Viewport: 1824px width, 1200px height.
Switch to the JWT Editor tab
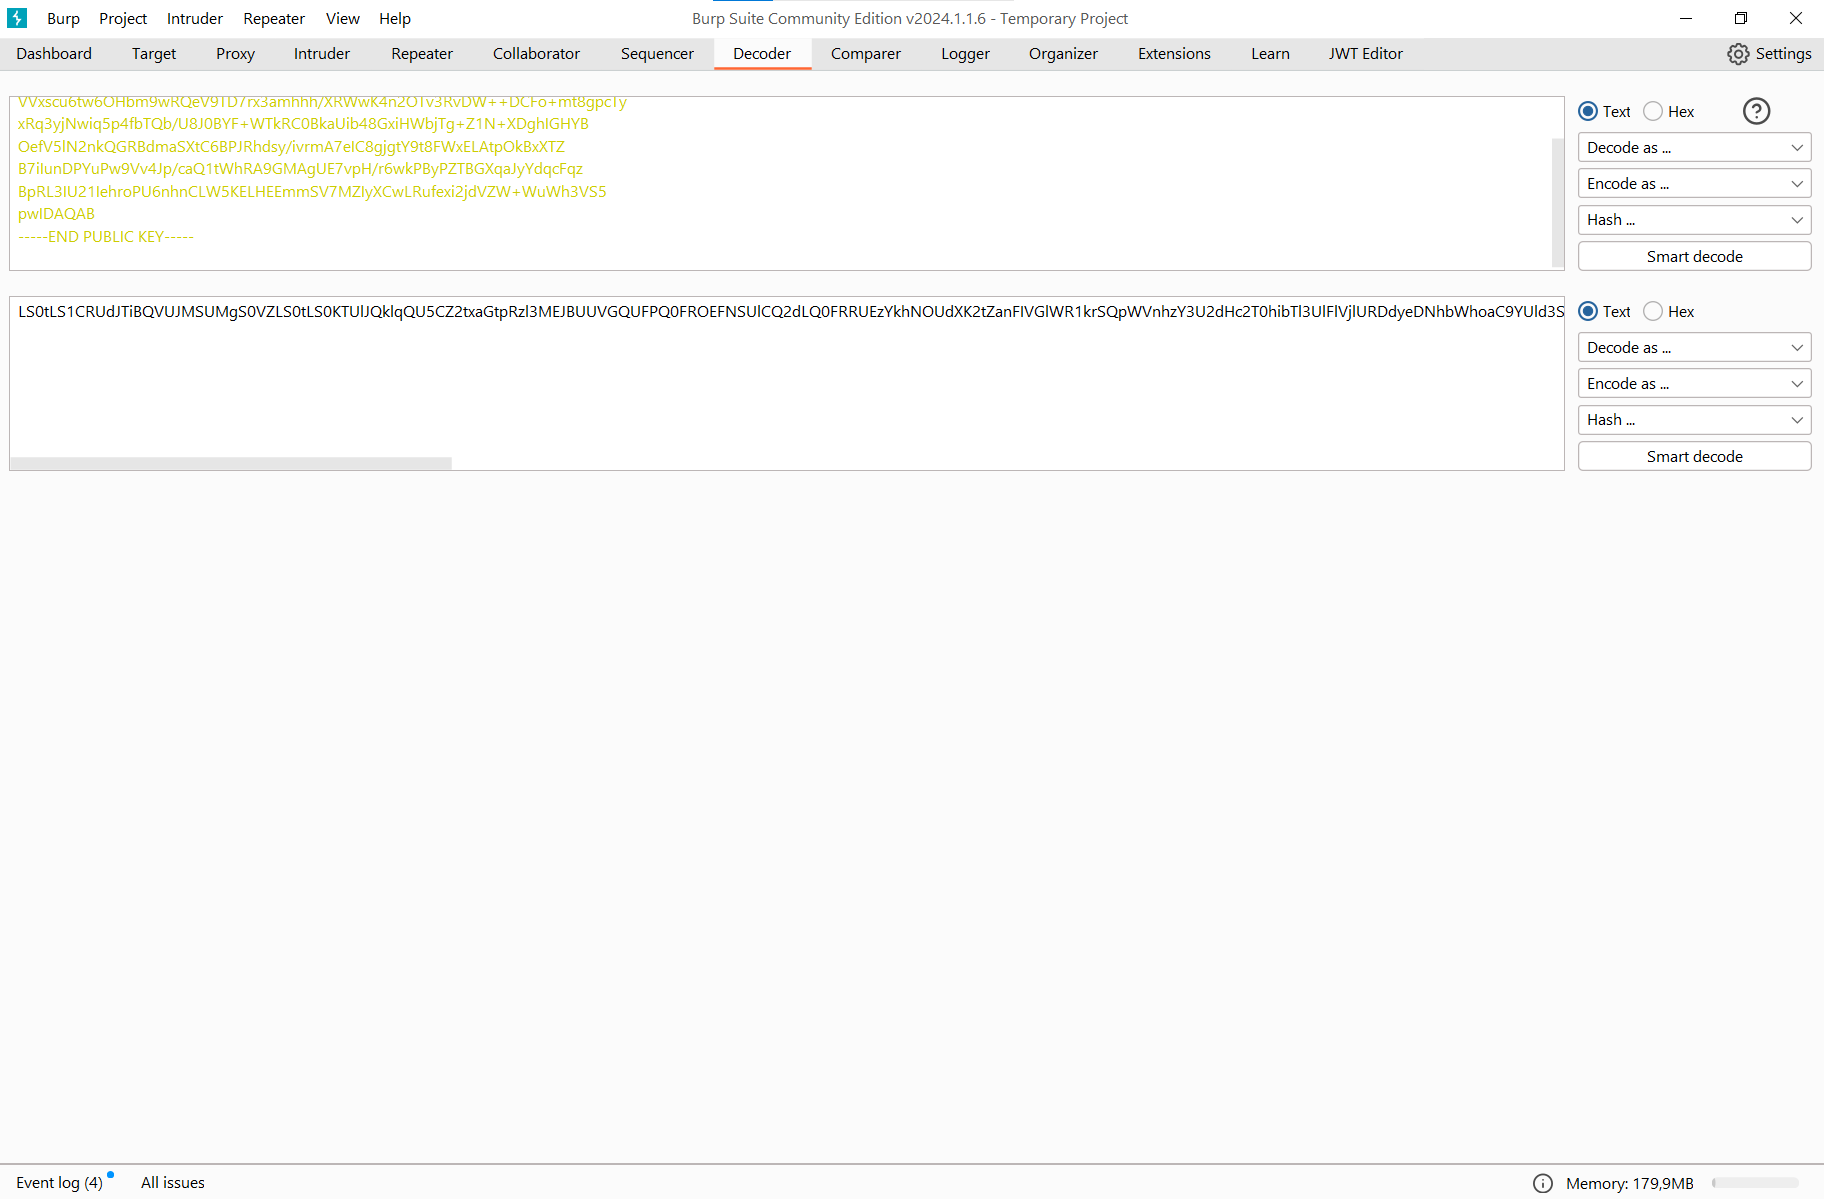[x=1365, y=54]
